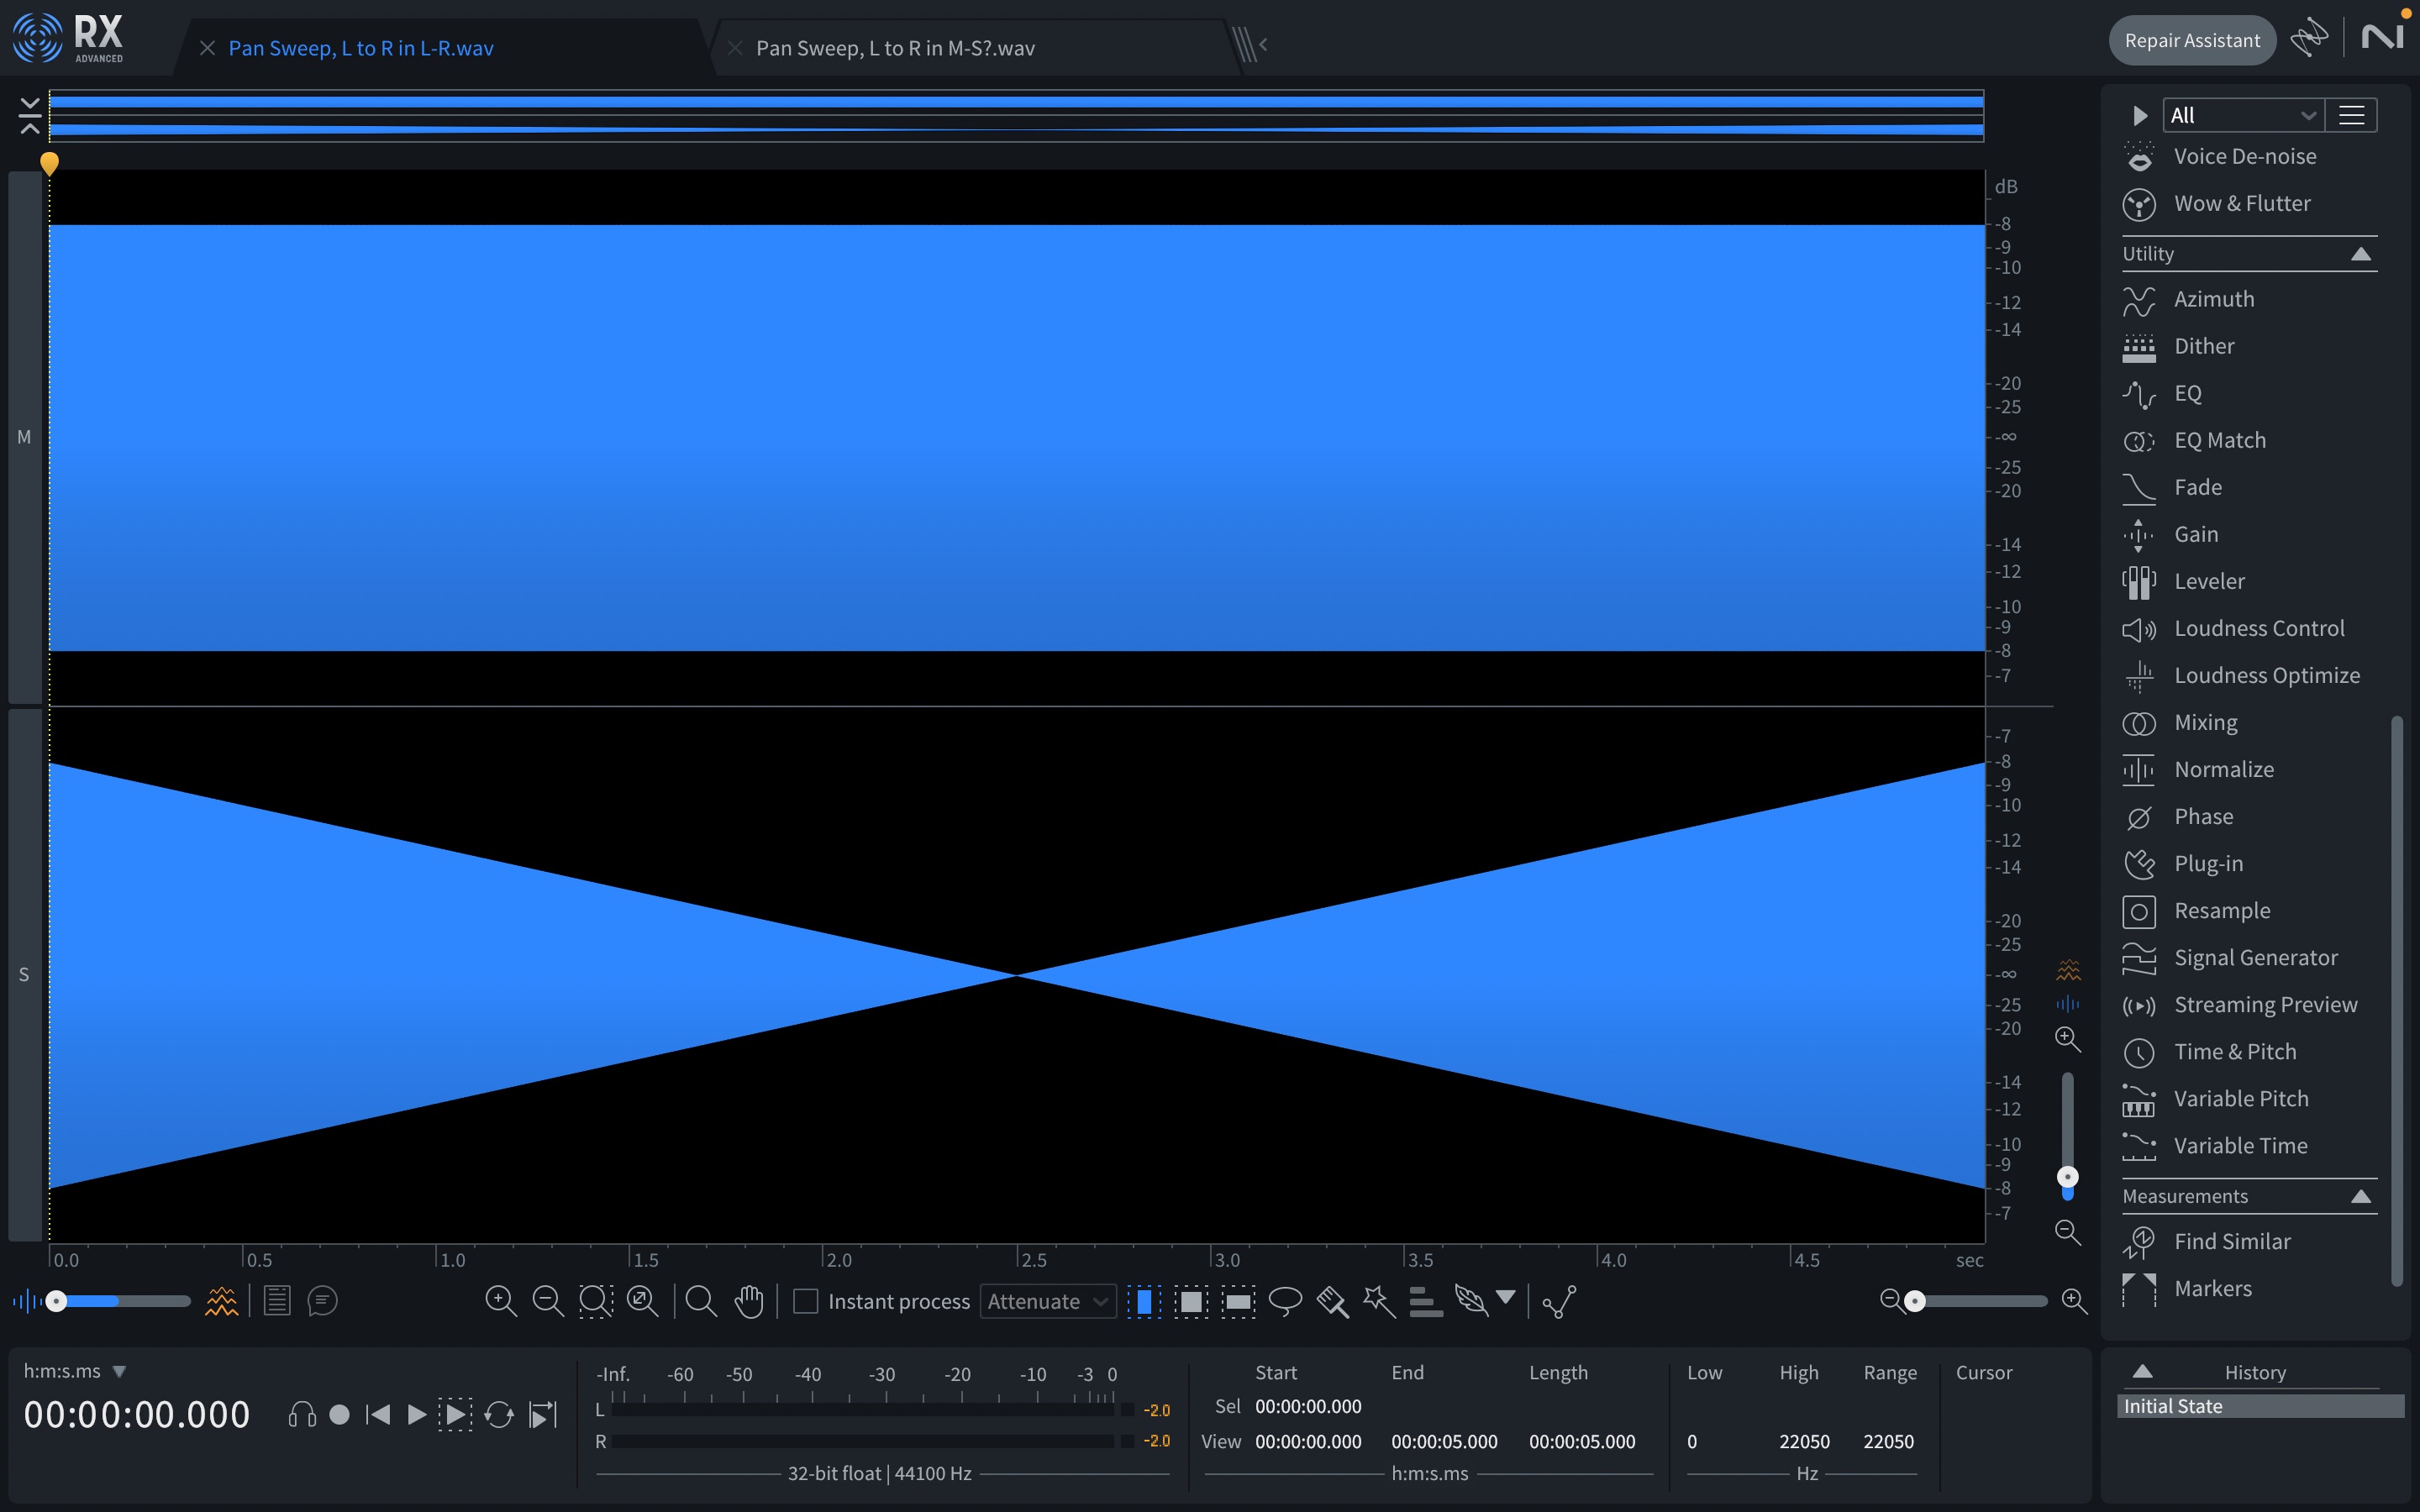Image resolution: width=2420 pixels, height=1512 pixels.
Task: Select the Grab and Drag hand tool
Action: [x=749, y=1301]
